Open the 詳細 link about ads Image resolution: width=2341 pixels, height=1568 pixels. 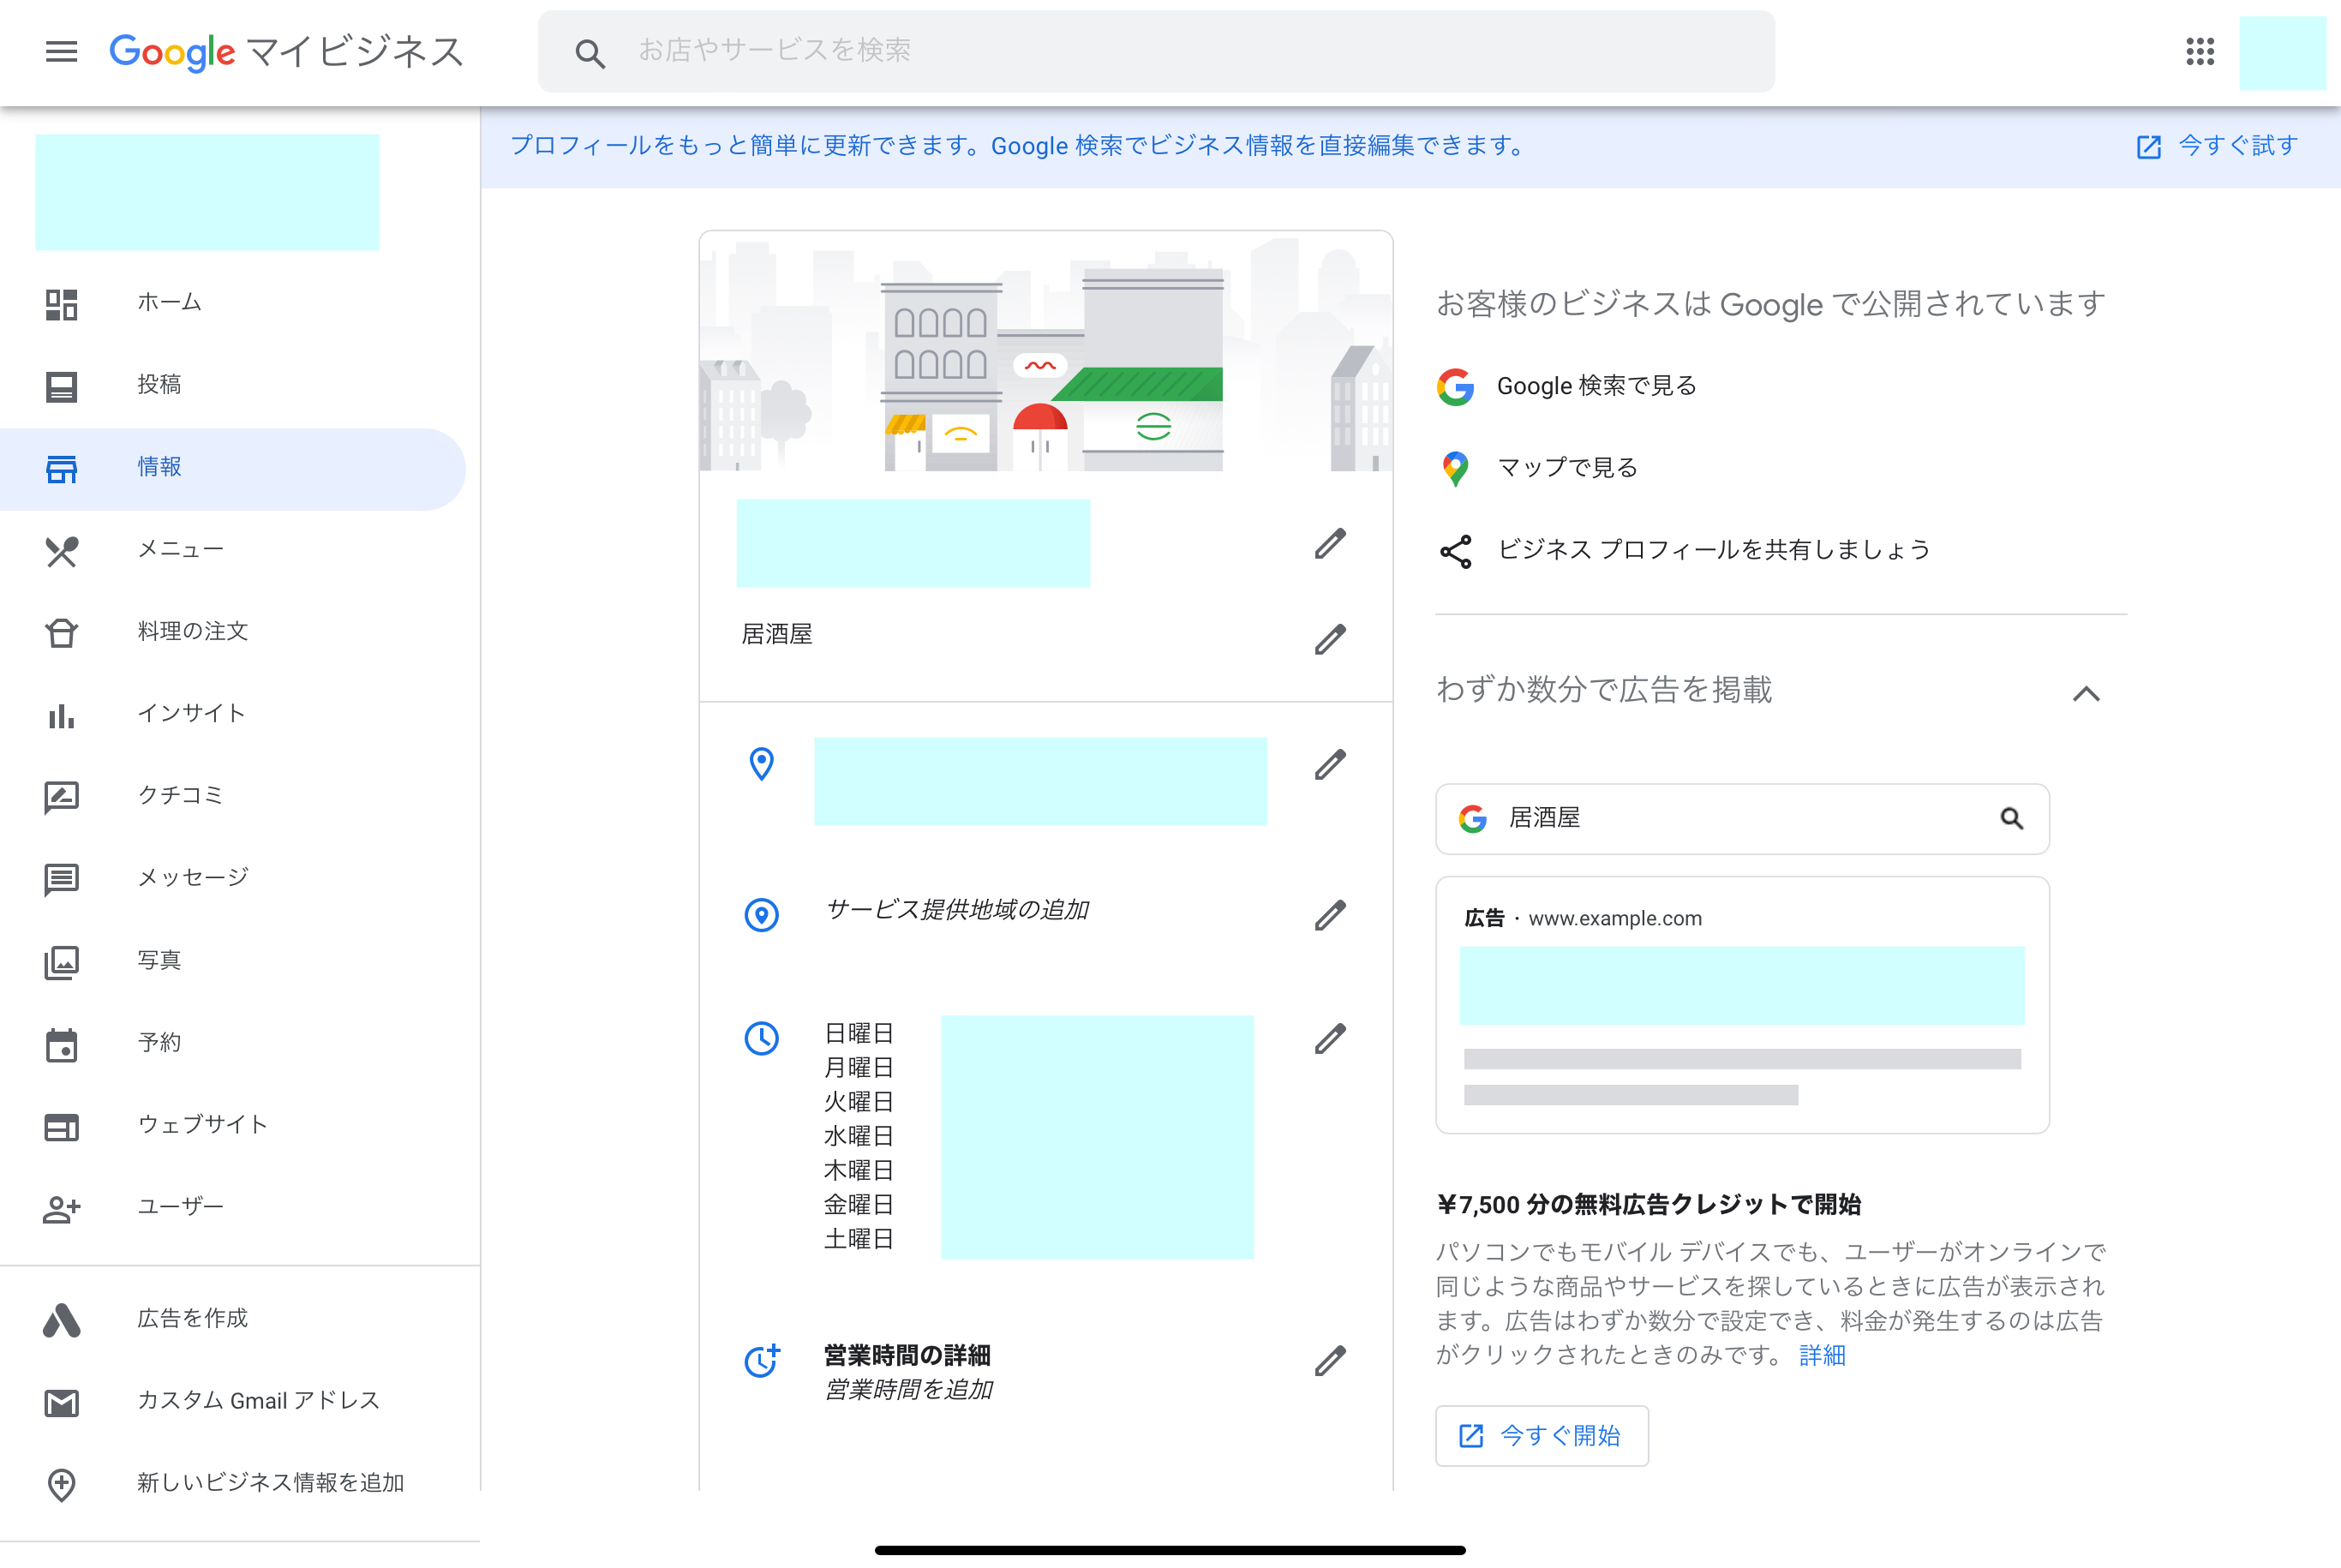click(x=1822, y=1355)
